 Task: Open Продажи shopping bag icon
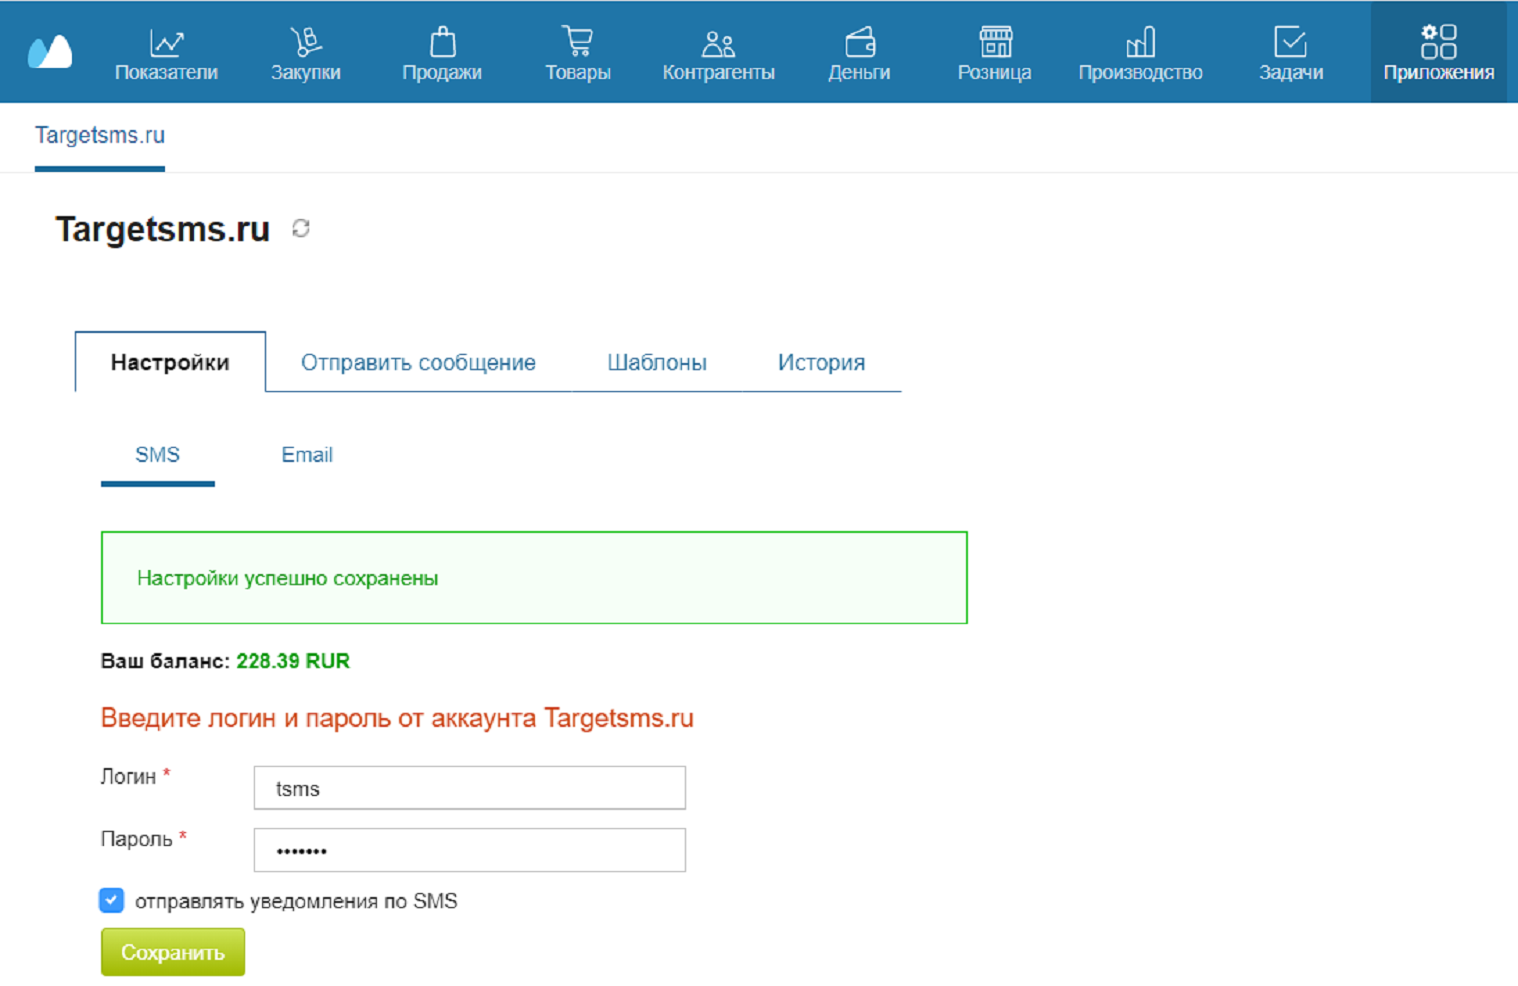click(442, 42)
